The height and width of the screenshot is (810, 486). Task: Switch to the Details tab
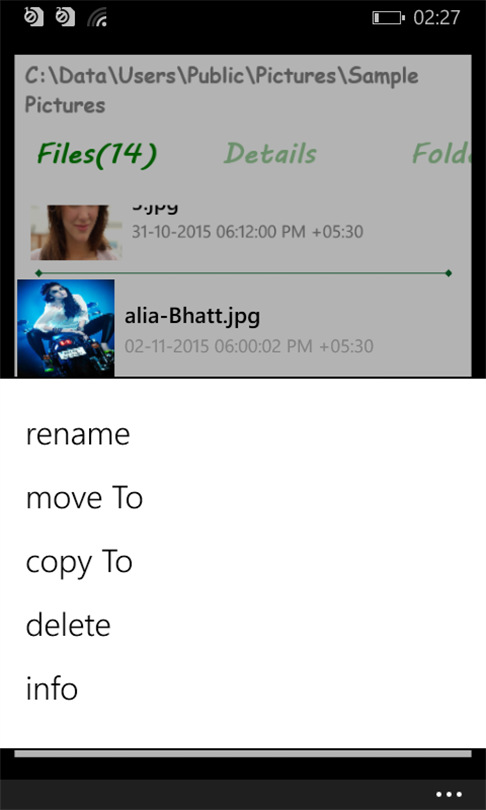[271, 153]
